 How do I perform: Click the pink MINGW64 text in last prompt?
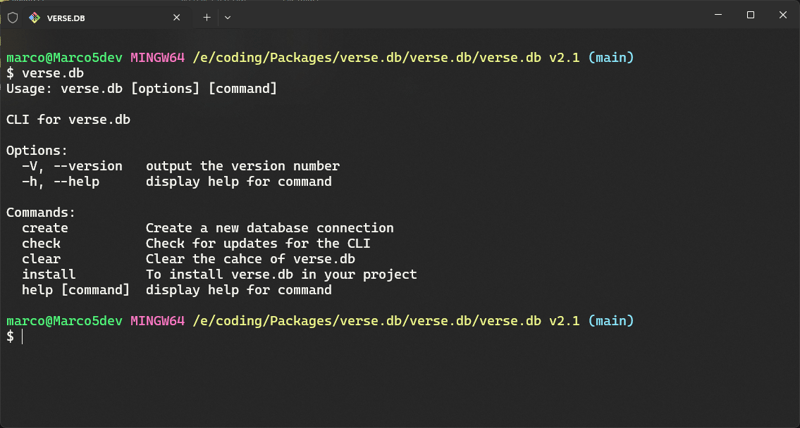157,321
